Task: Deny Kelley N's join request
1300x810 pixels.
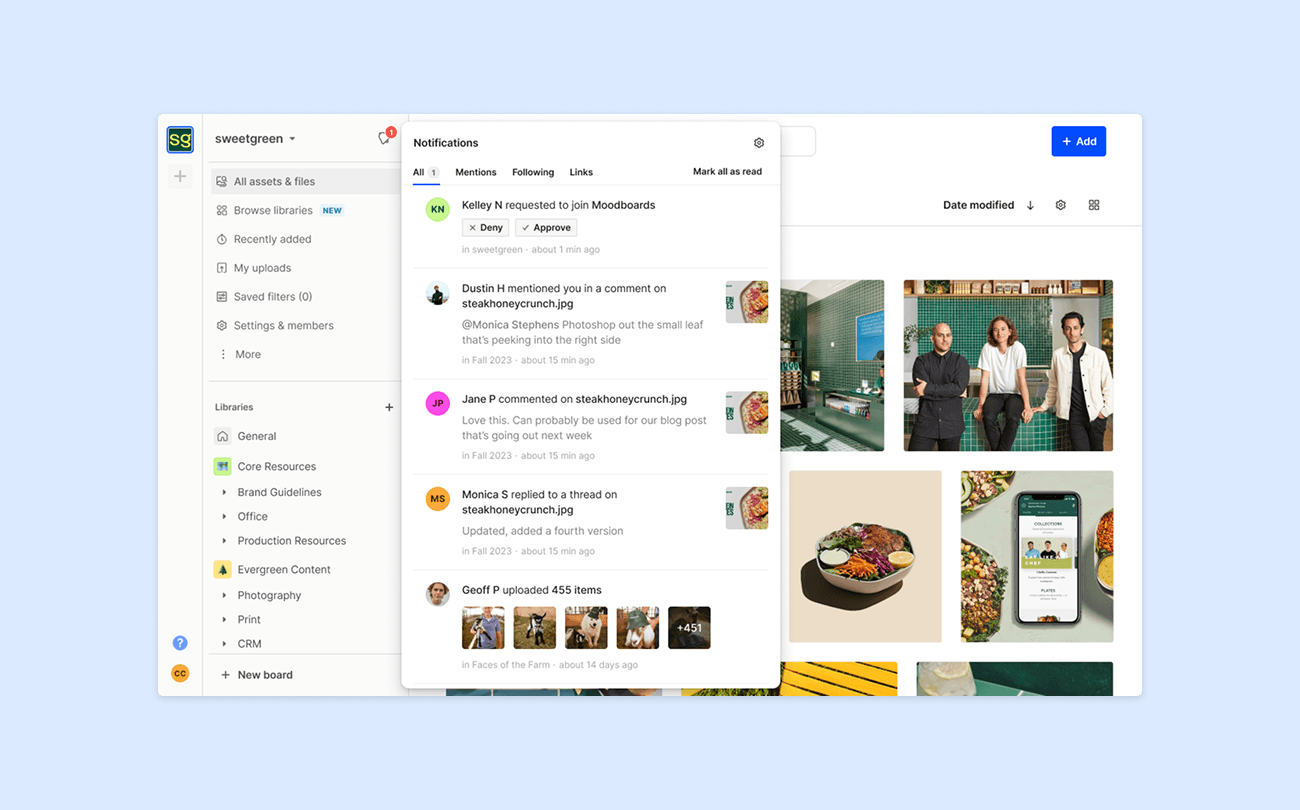Action: [485, 228]
